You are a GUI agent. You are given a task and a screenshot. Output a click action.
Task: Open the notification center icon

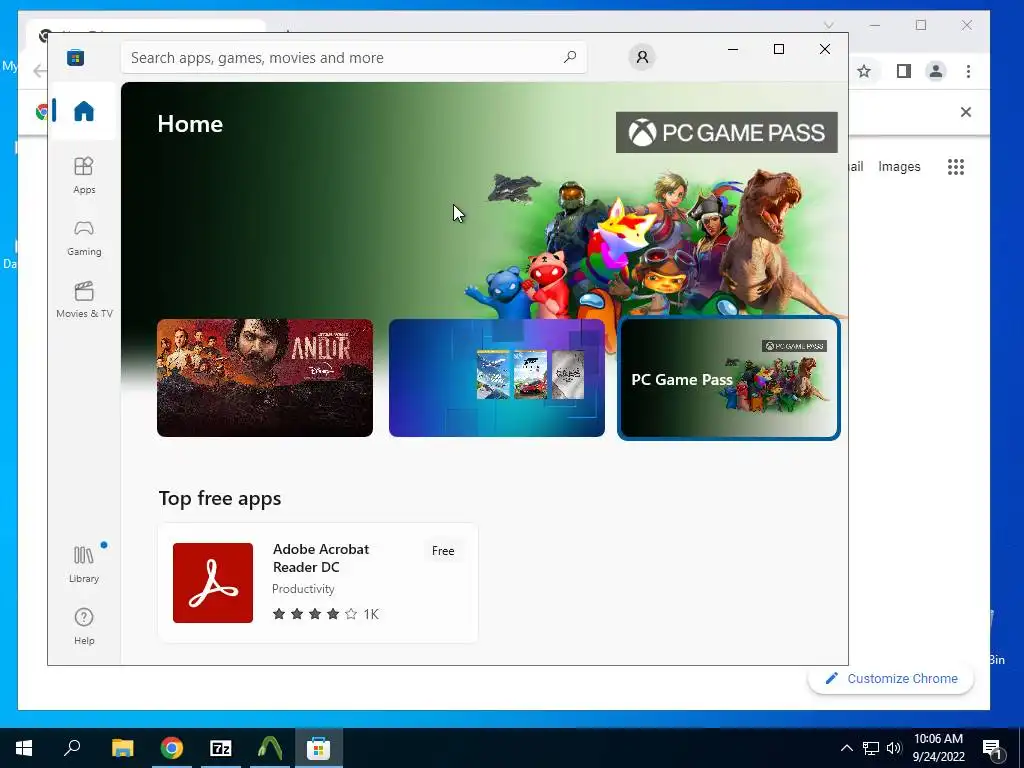coord(992,748)
